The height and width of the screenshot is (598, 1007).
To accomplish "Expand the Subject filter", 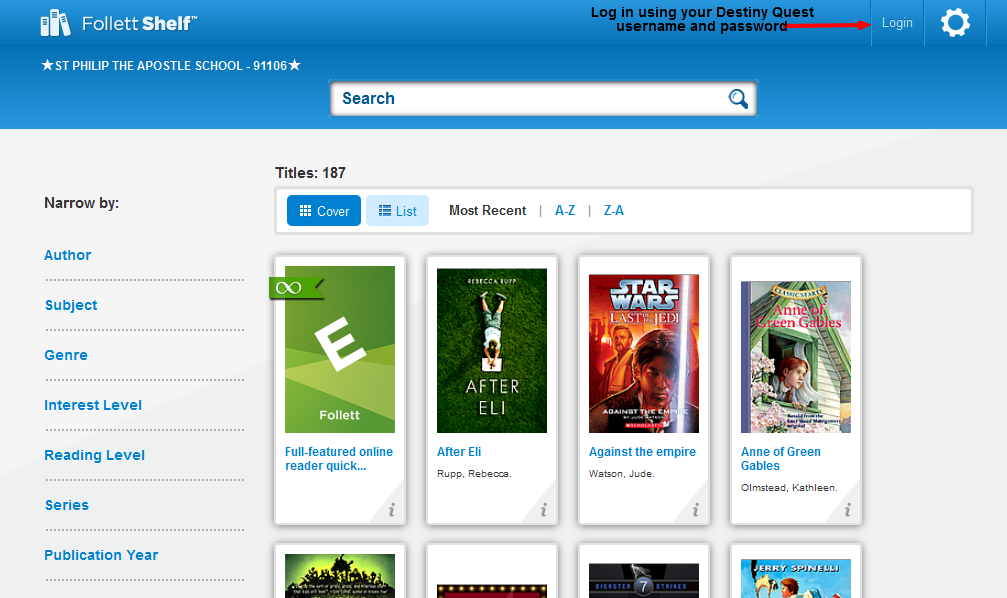I will point(71,305).
